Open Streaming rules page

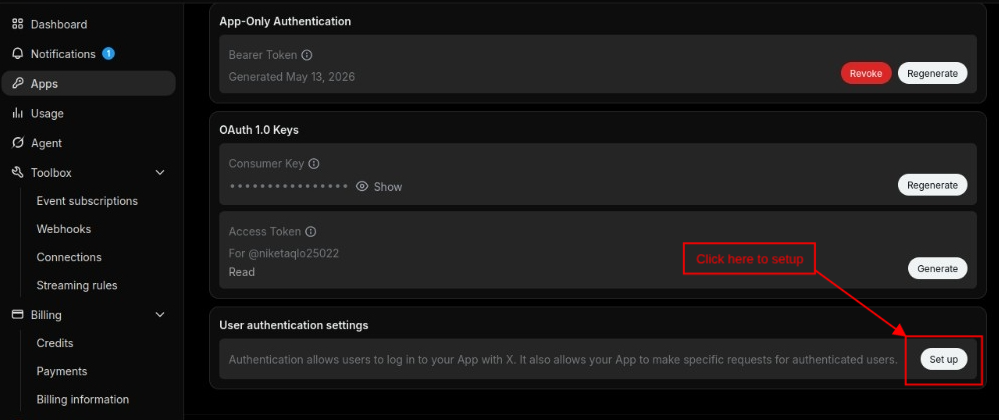(x=77, y=285)
